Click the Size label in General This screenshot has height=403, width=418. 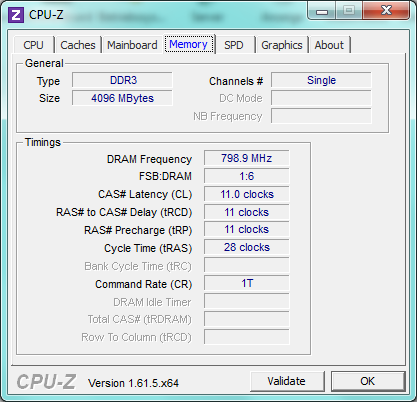(49, 98)
